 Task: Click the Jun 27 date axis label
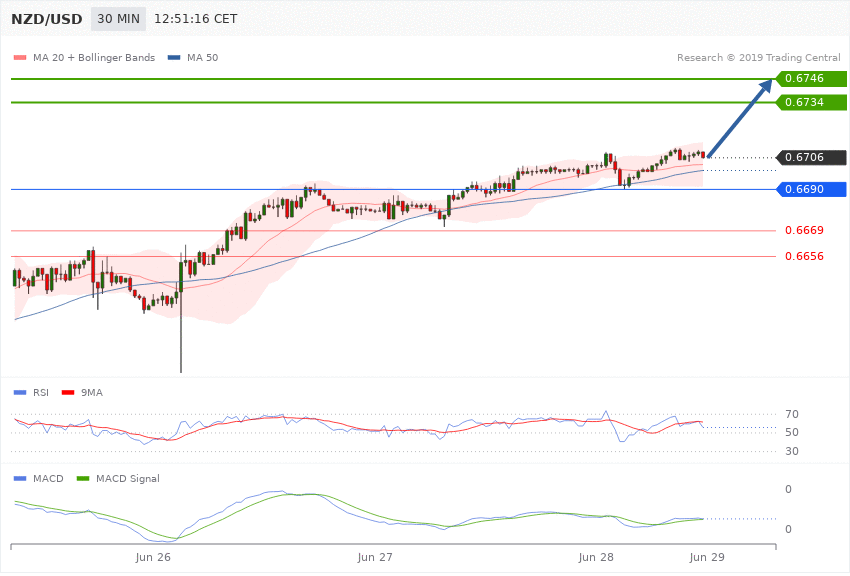375,558
